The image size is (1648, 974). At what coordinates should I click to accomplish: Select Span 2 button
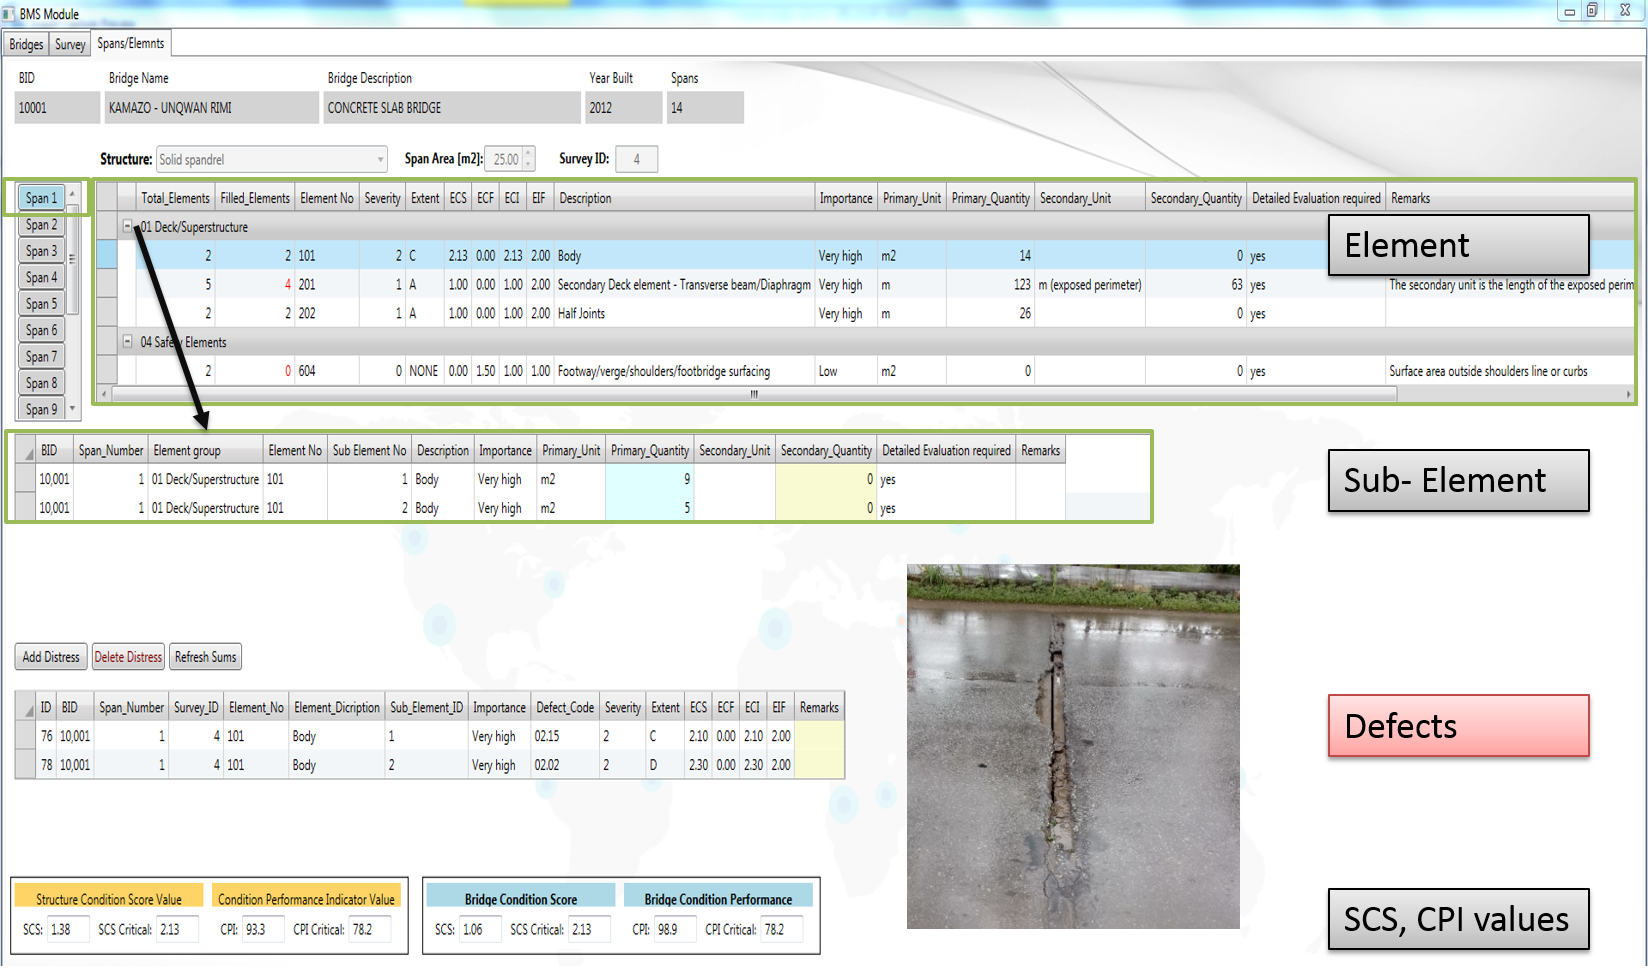point(41,225)
